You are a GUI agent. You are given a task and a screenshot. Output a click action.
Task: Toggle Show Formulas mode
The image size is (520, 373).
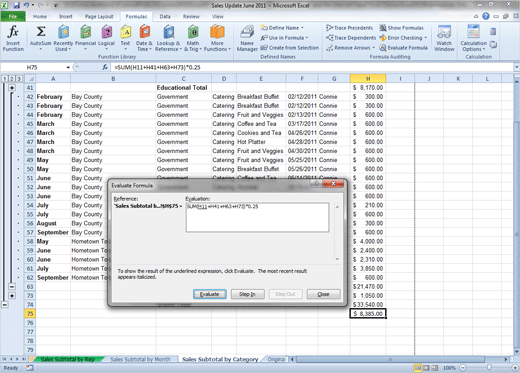(x=402, y=28)
